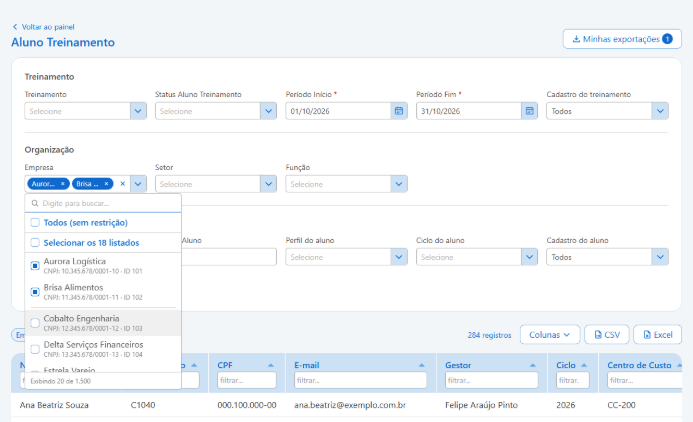
Task: Click Felipe Araújo Pinto gestor cell
Action: coord(481,405)
